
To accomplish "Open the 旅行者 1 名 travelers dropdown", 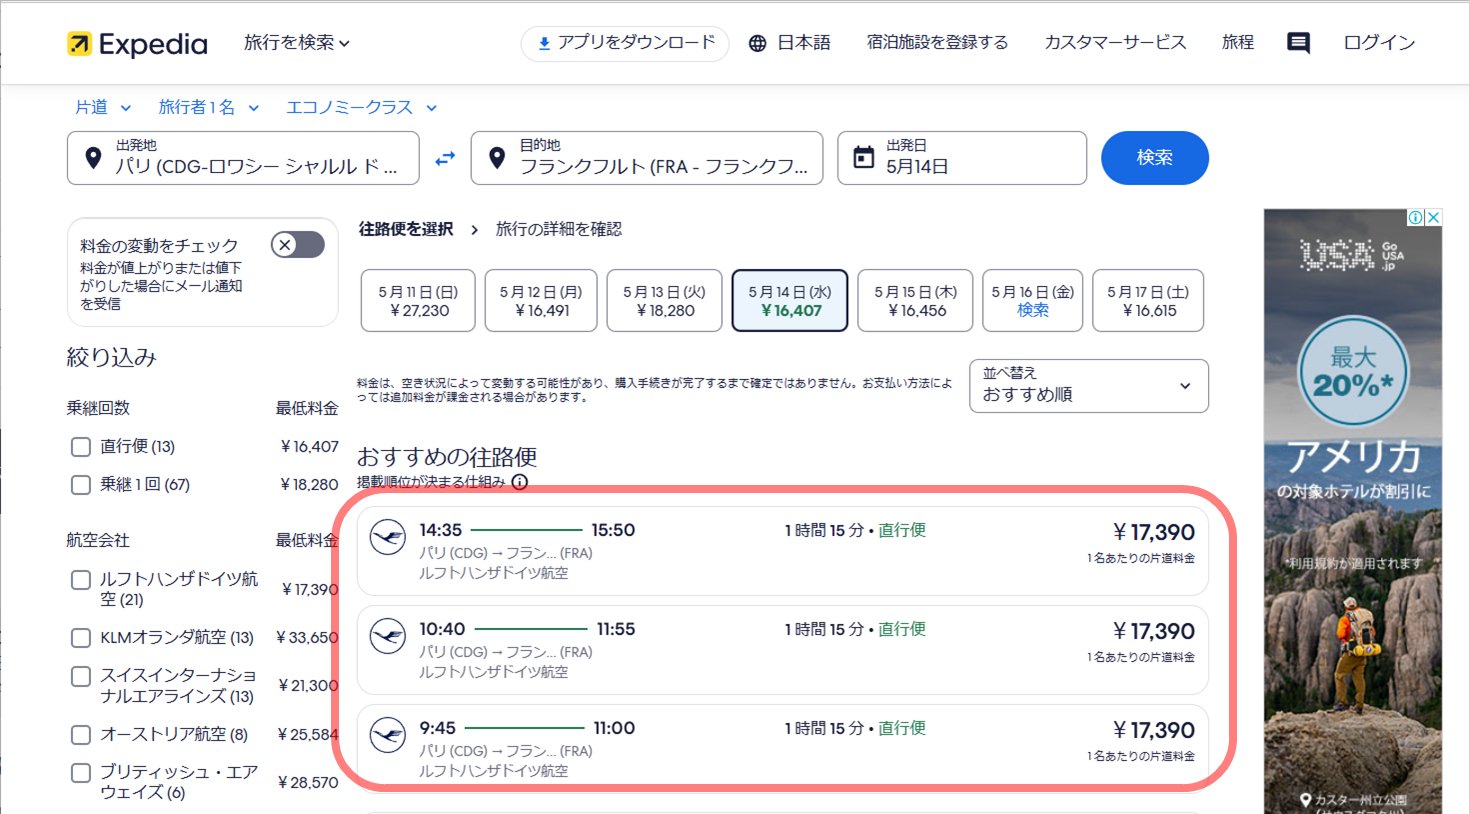I will [x=208, y=107].
